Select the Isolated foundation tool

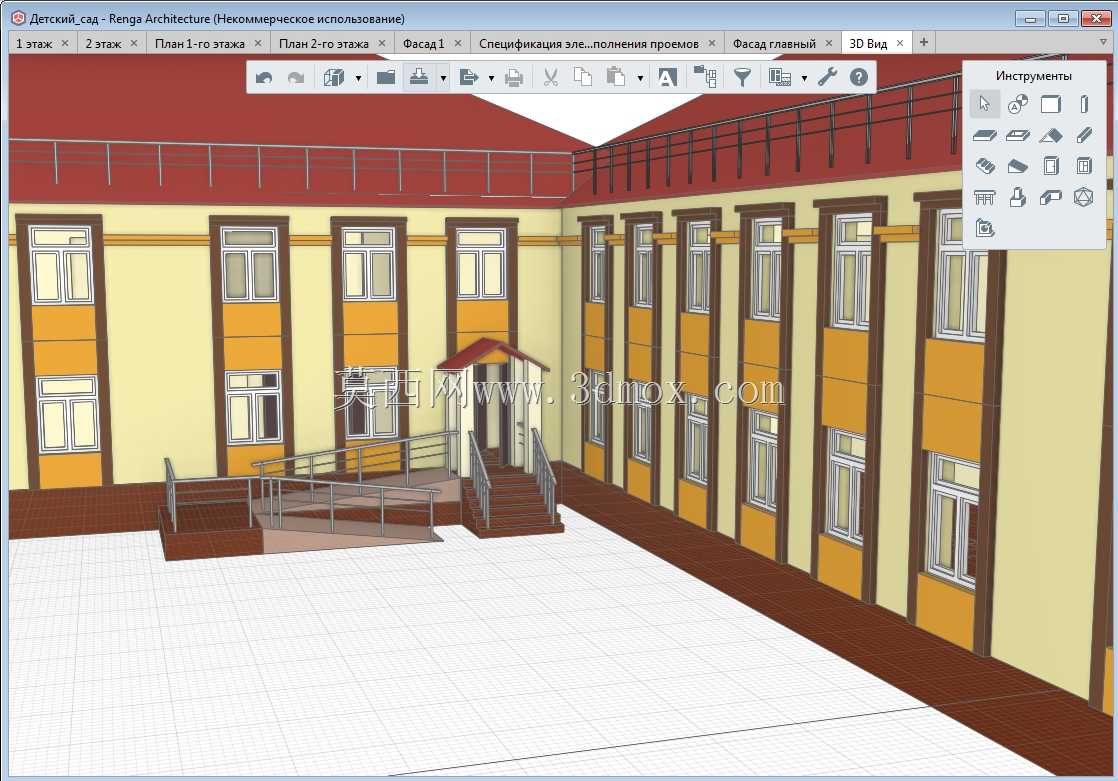[x=1017, y=197]
